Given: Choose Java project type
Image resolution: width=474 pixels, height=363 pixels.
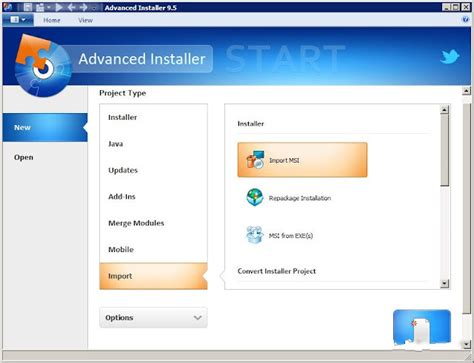Looking at the screenshot, I should click(153, 144).
